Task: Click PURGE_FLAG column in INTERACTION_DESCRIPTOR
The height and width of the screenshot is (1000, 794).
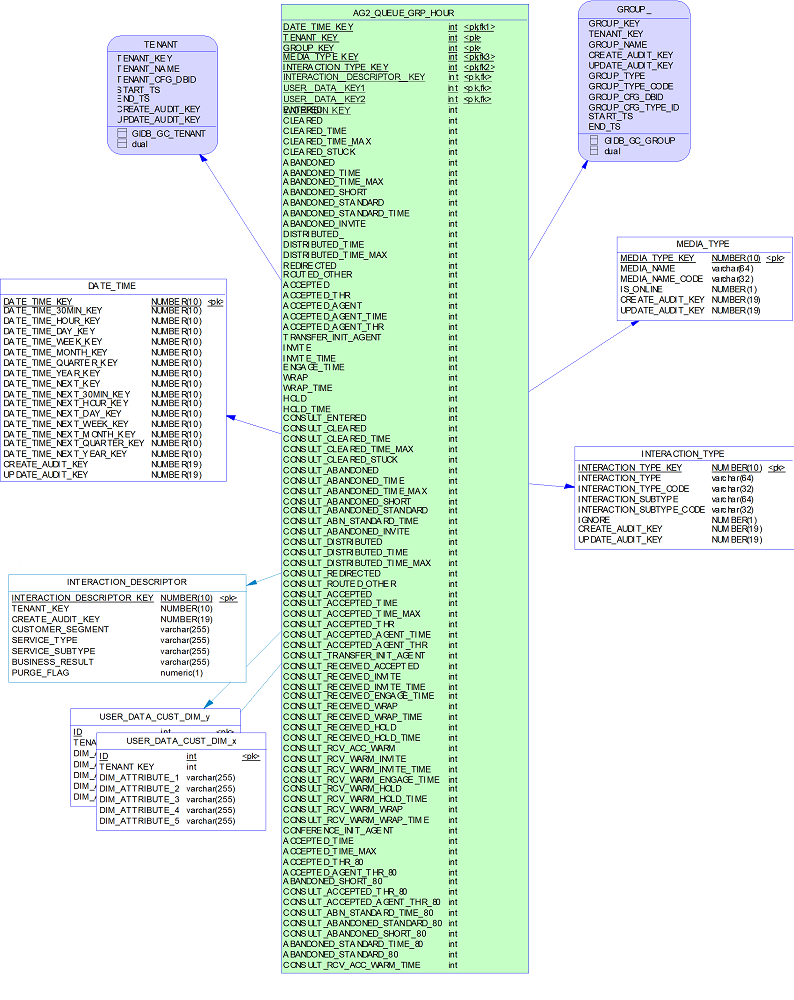Action: (x=37, y=673)
